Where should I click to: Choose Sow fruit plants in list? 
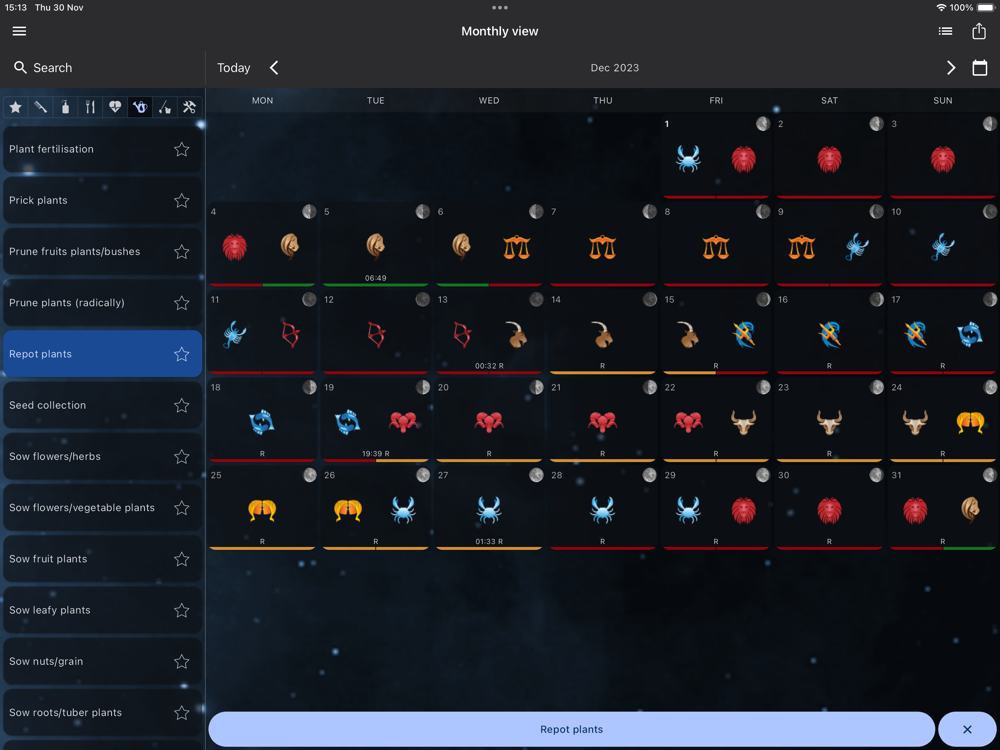click(x=103, y=559)
